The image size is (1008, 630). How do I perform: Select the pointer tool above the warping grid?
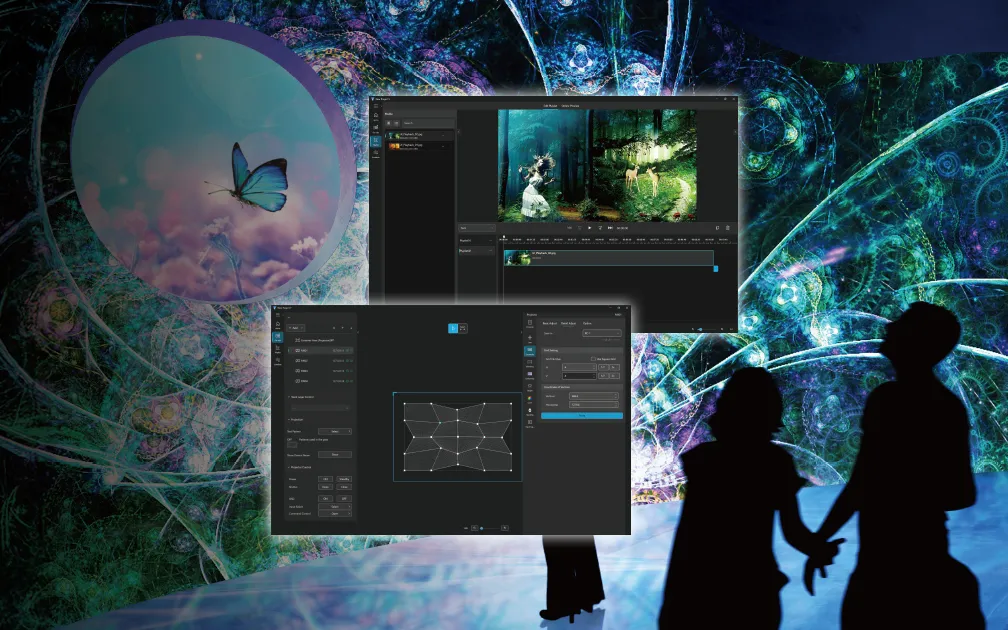point(452,328)
